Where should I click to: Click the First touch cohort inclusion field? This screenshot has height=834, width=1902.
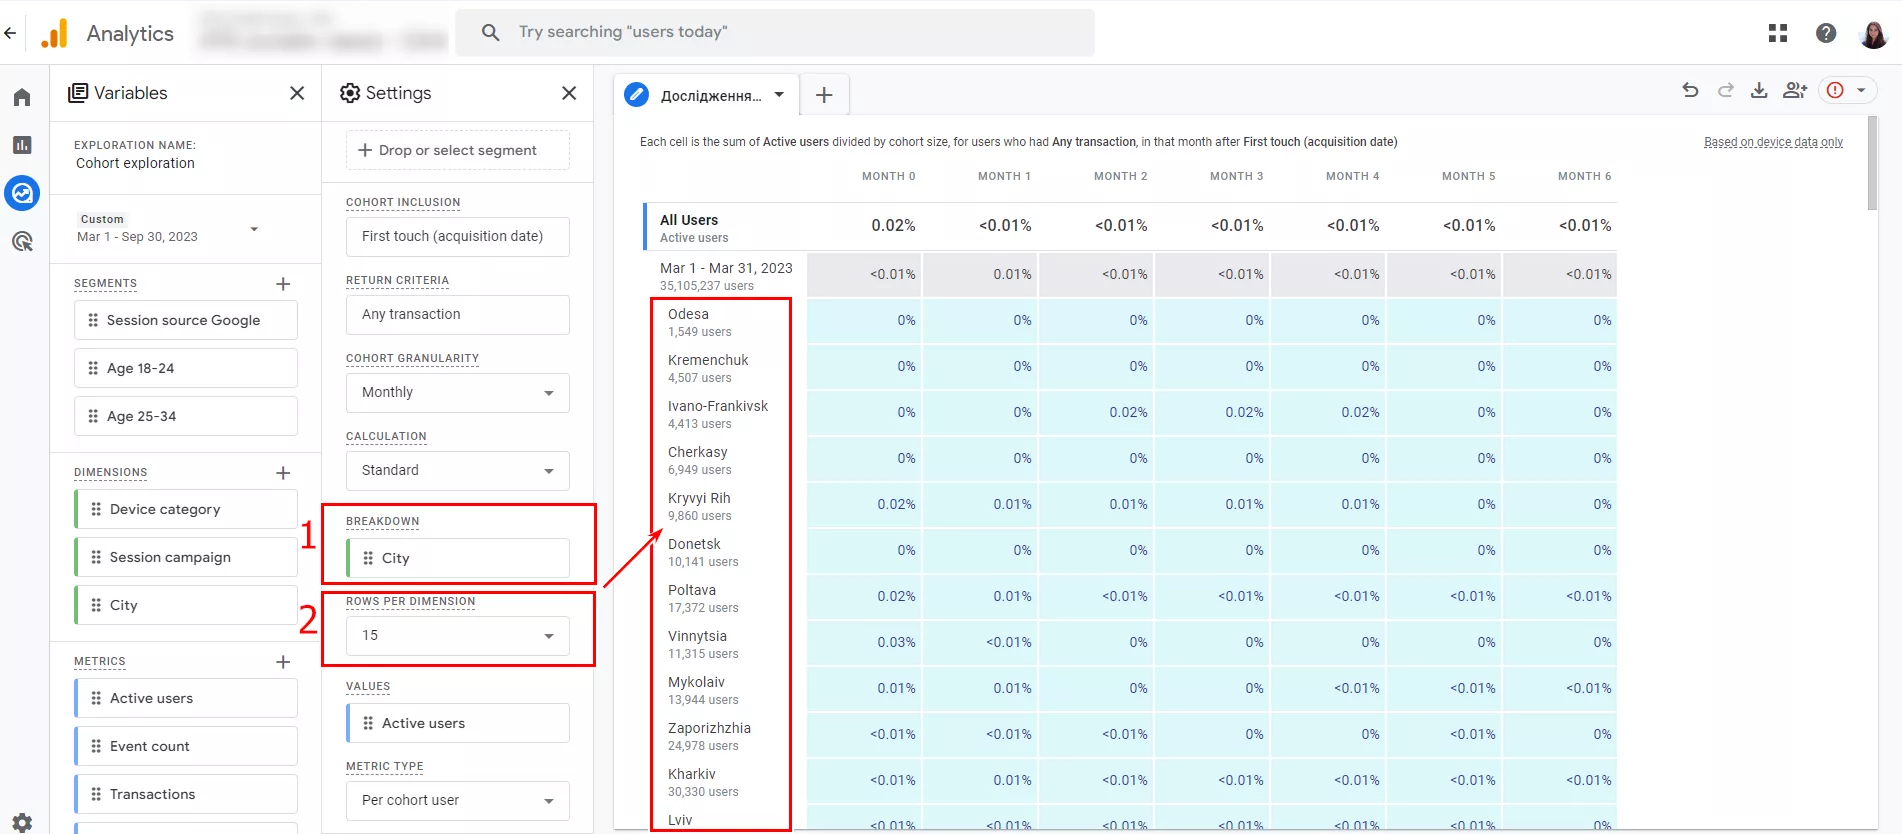458,237
